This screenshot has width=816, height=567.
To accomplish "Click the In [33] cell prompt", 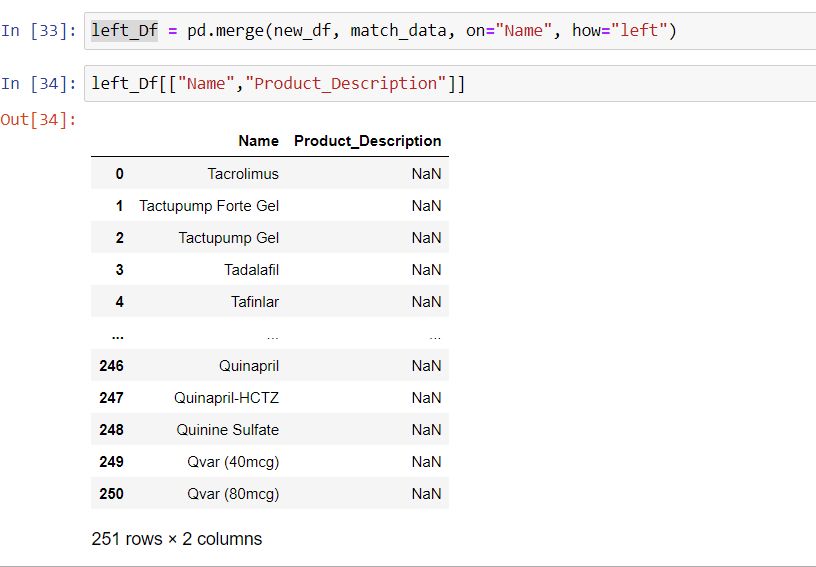I will [38, 31].
